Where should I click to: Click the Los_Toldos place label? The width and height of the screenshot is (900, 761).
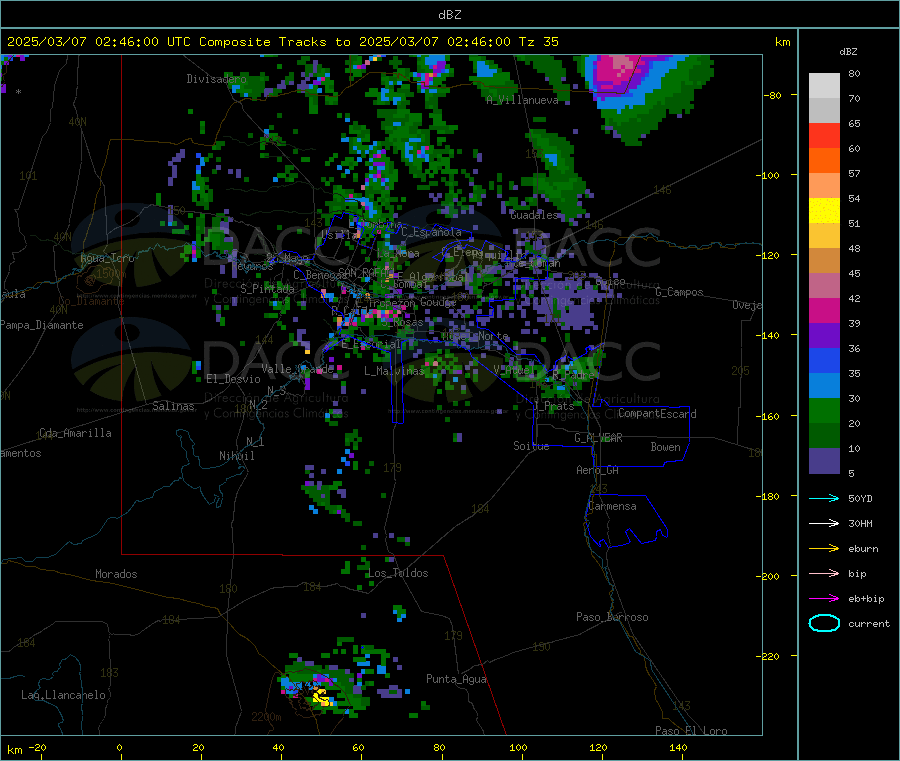pyautogui.click(x=398, y=573)
